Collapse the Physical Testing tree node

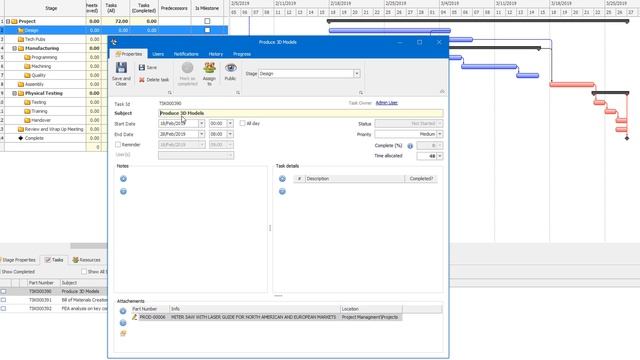tap(14, 93)
